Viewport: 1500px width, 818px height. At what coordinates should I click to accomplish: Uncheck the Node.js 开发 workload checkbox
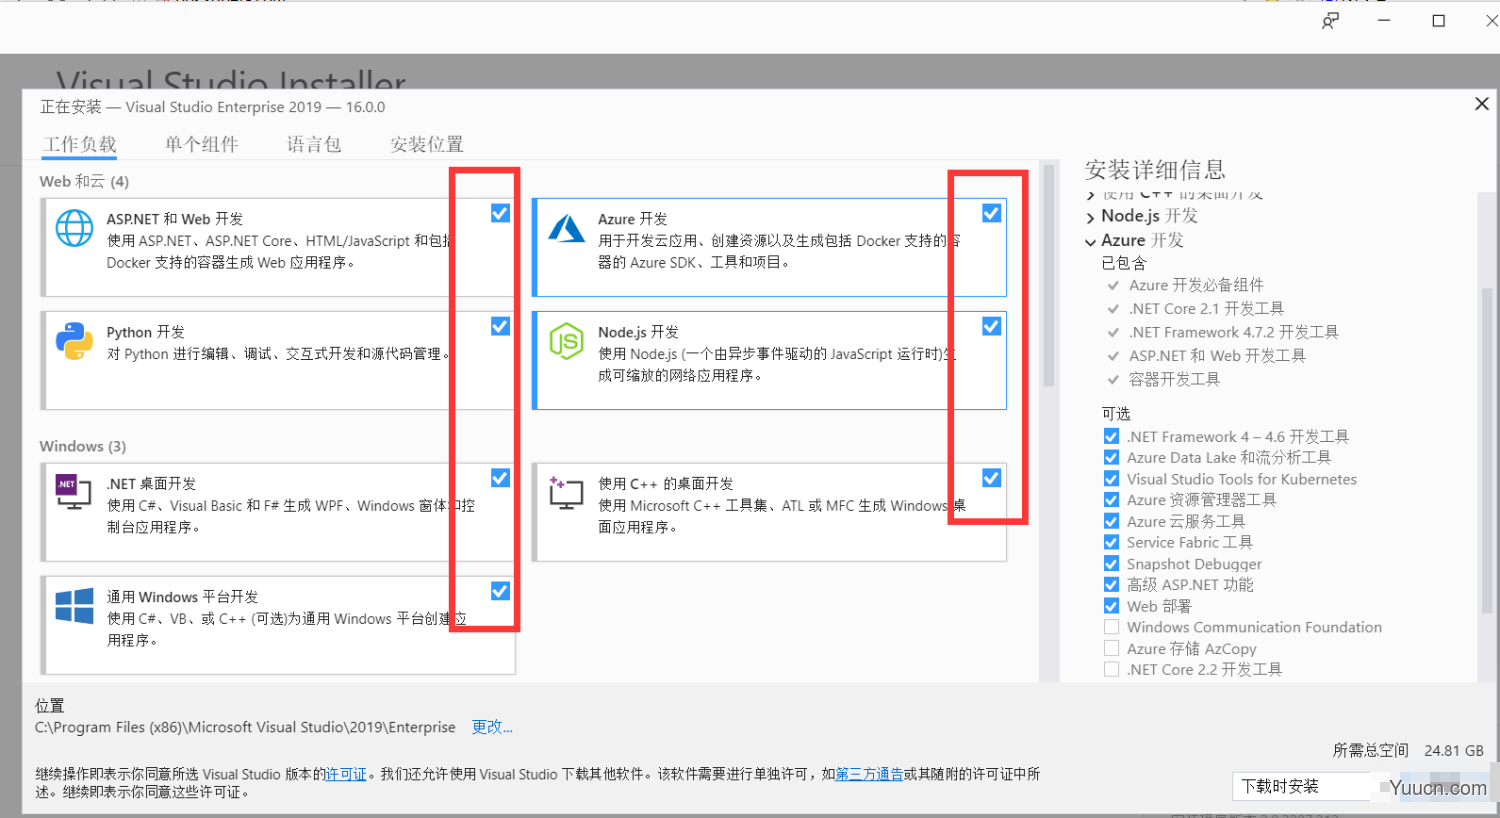click(991, 326)
